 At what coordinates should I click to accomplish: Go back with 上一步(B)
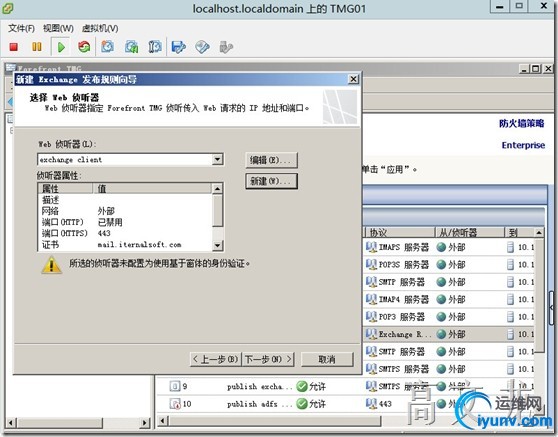(x=216, y=359)
